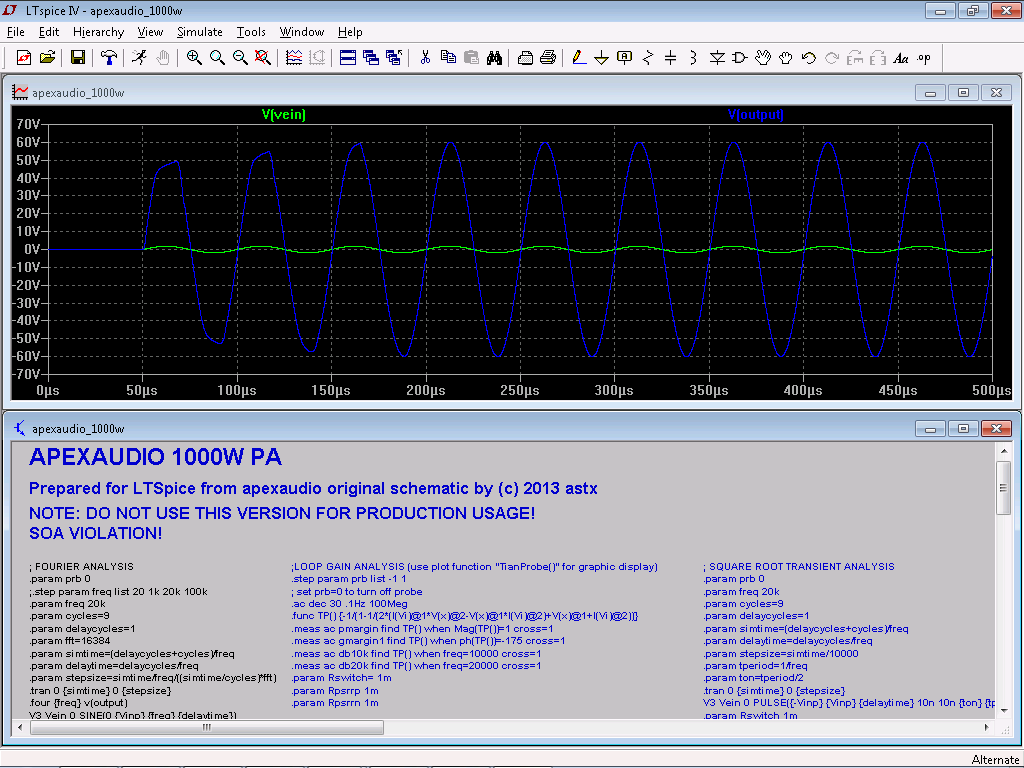The height and width of the screenshot is (768, 1024).
Task: Click the '.four {freq} v(output)' directive
Action: pyautogui.click(x=78, y=703)
